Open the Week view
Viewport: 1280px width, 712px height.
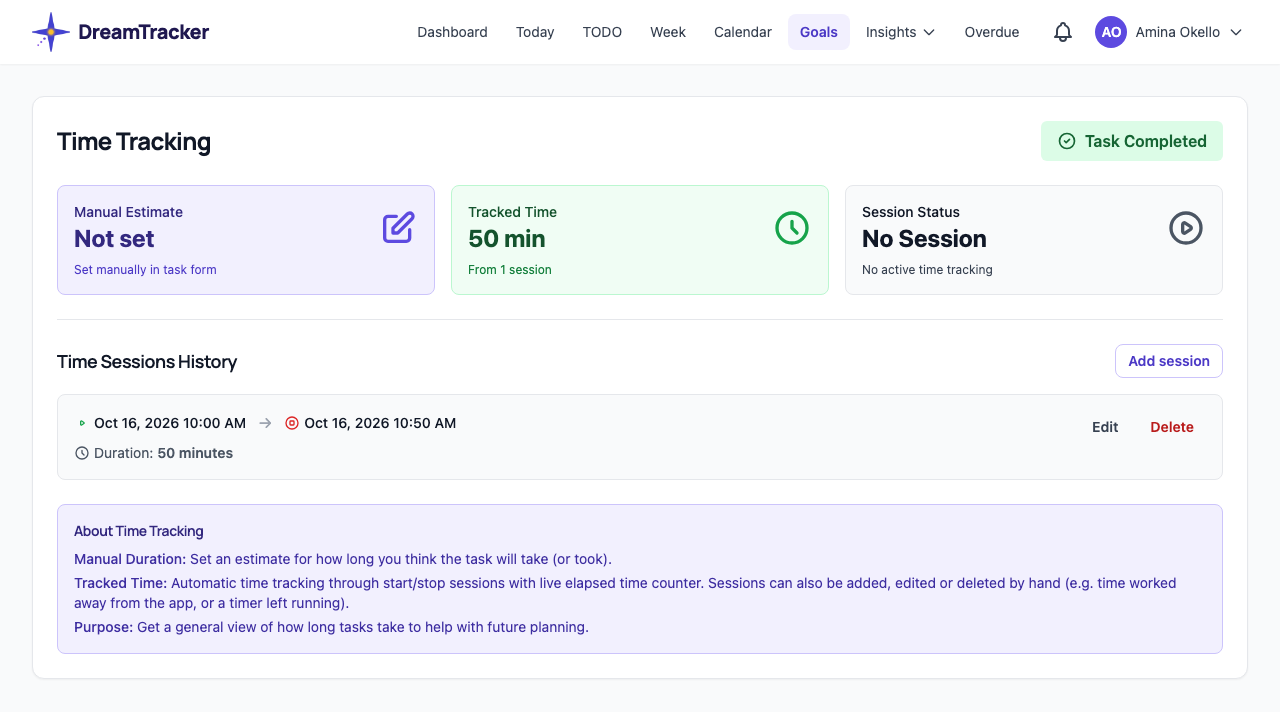tap(668, 32)
